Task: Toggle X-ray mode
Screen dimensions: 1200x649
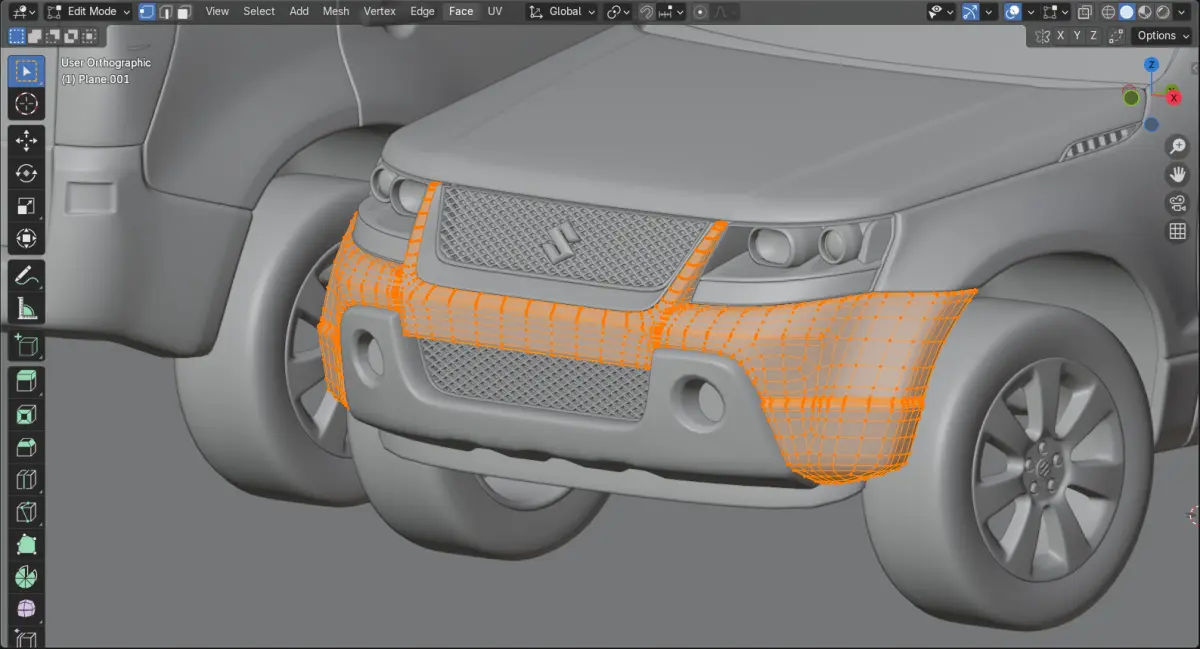Action: coord(1085,12)
